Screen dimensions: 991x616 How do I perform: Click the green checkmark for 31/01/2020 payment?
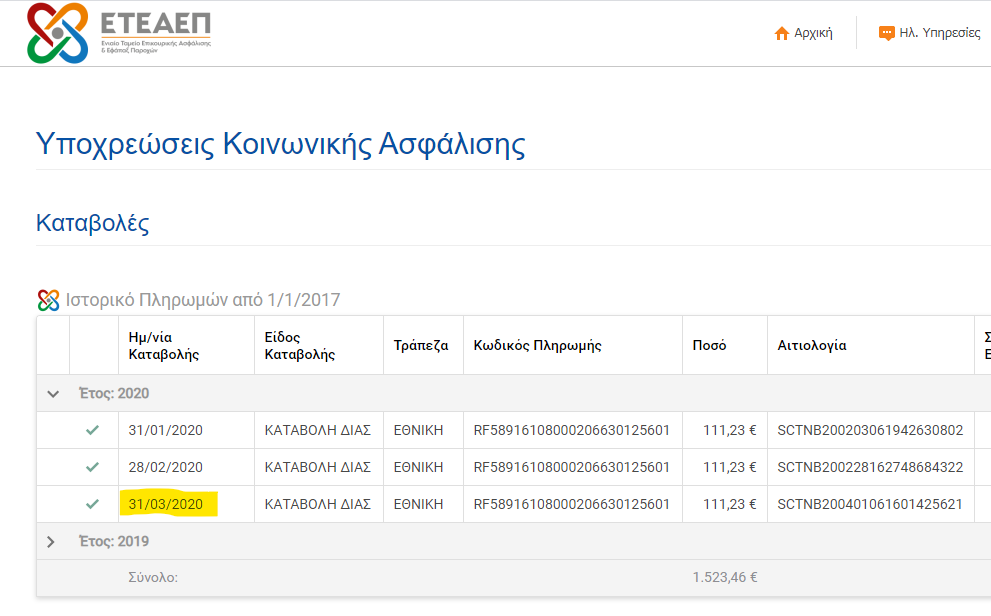coord(93,430)
